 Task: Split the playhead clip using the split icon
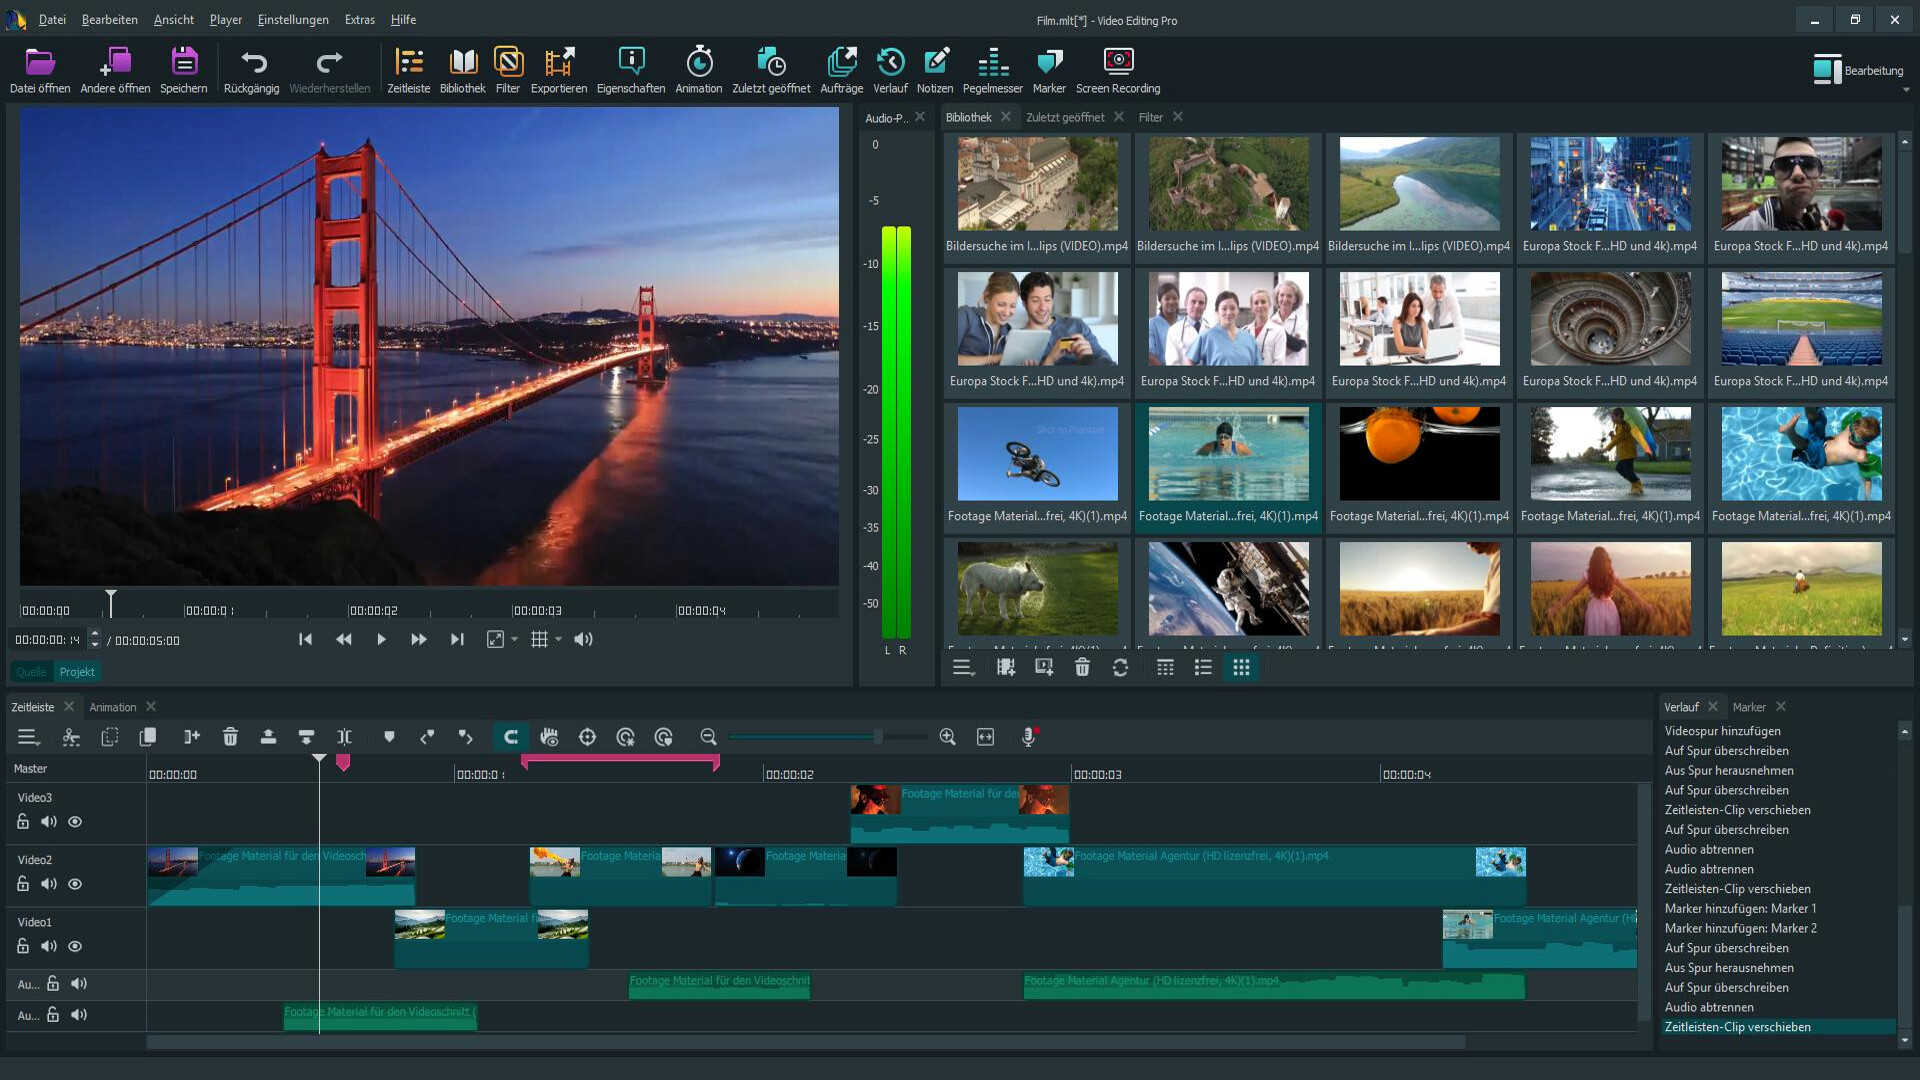(x=344, y=737)
